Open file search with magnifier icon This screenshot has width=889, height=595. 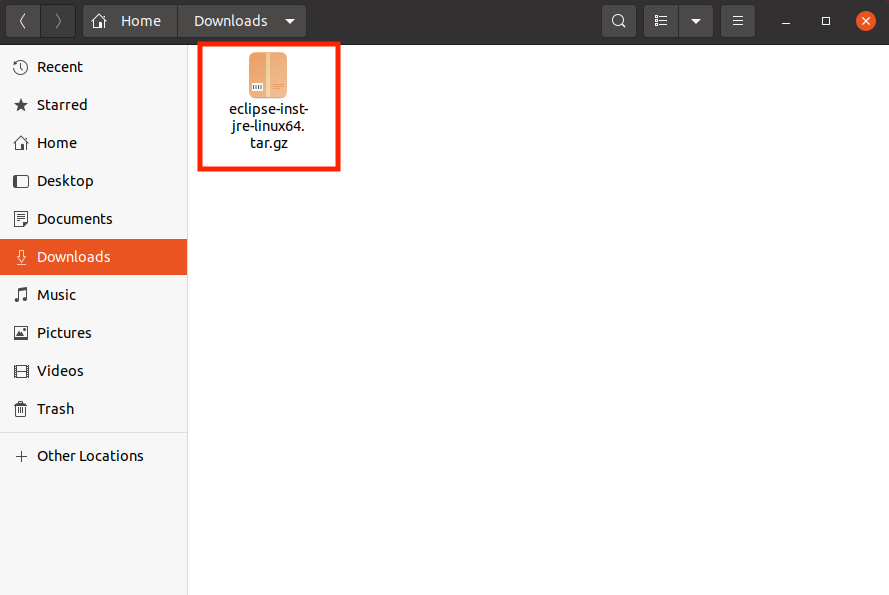619,21
